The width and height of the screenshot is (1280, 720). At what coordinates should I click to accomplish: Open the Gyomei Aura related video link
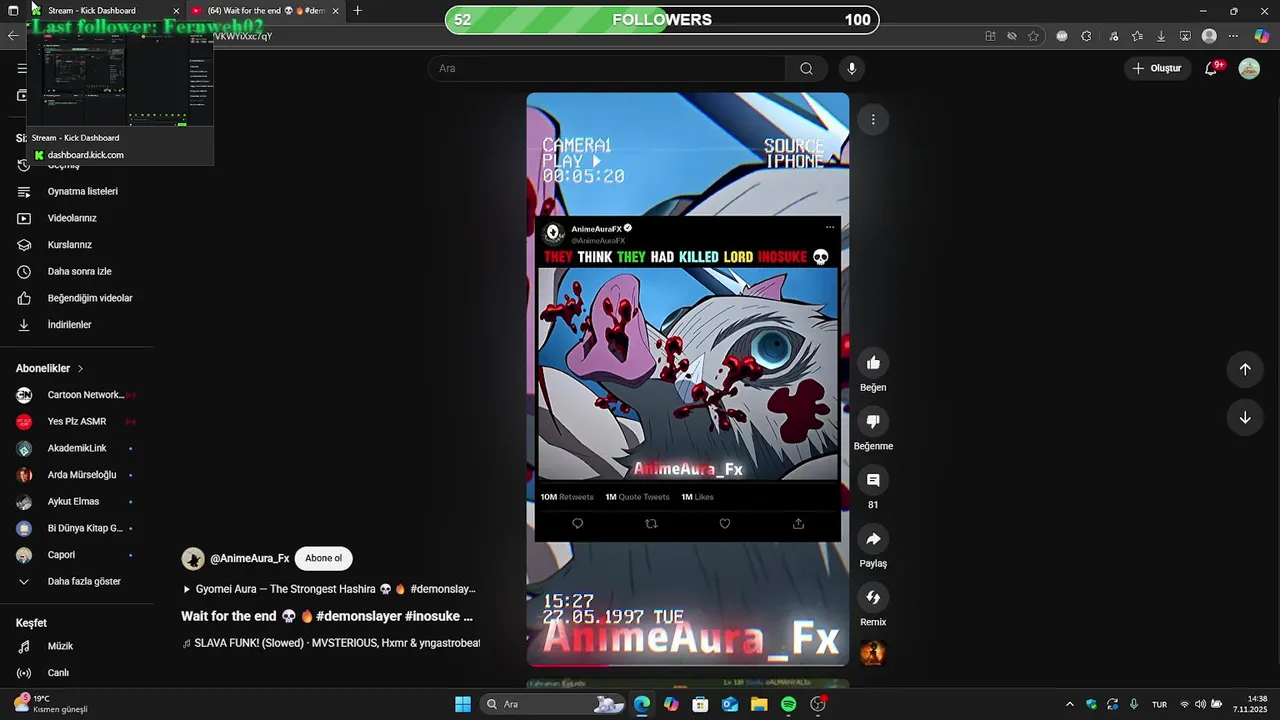(x=329, y=589)
